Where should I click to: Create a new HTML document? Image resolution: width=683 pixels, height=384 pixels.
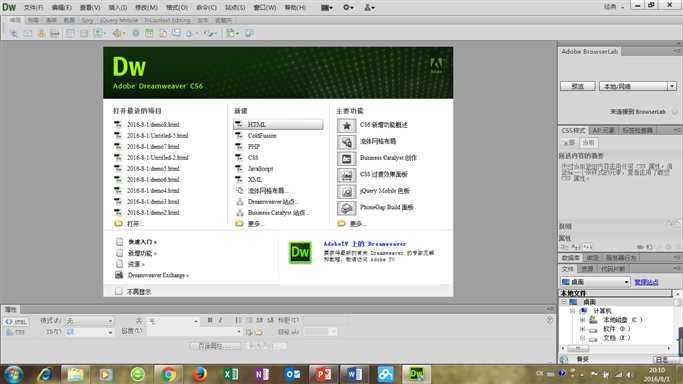(278, 125)
